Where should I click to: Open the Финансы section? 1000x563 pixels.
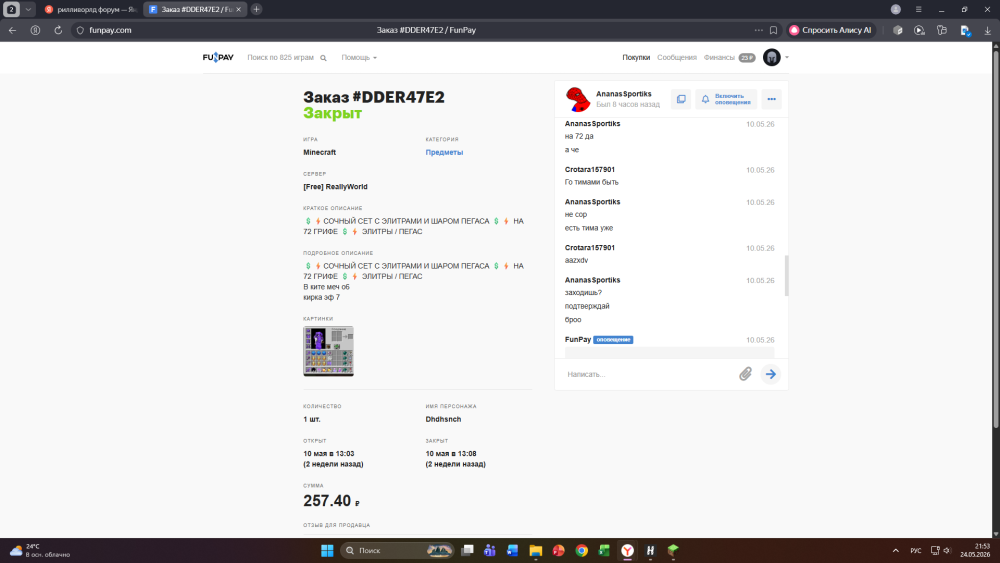pyautogui.click(x=719, y=57)
